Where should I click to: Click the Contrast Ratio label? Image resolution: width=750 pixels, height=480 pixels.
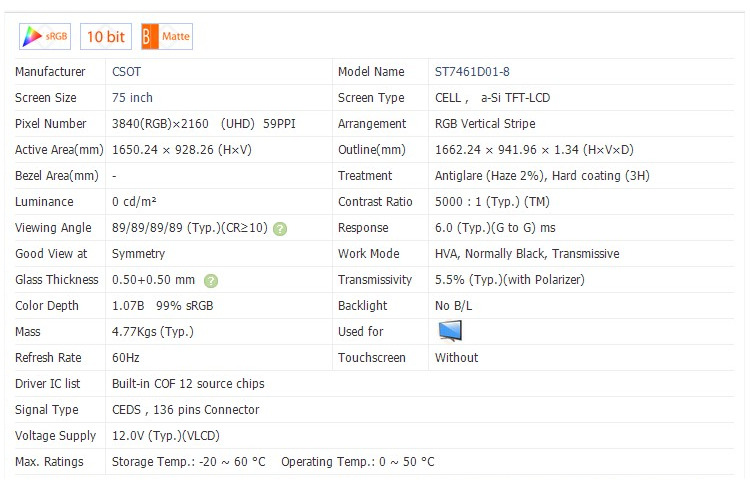(375, 202)
